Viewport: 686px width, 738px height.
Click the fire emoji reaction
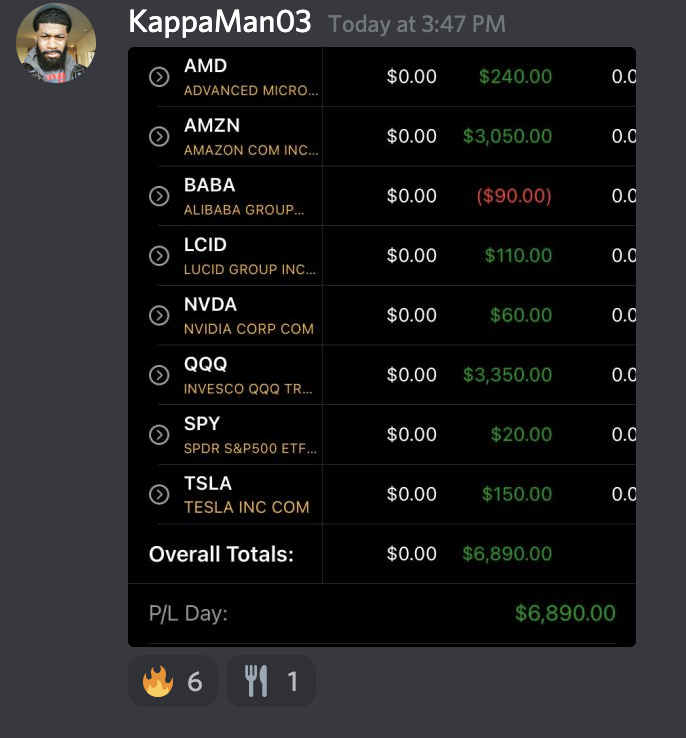(173, 682)
